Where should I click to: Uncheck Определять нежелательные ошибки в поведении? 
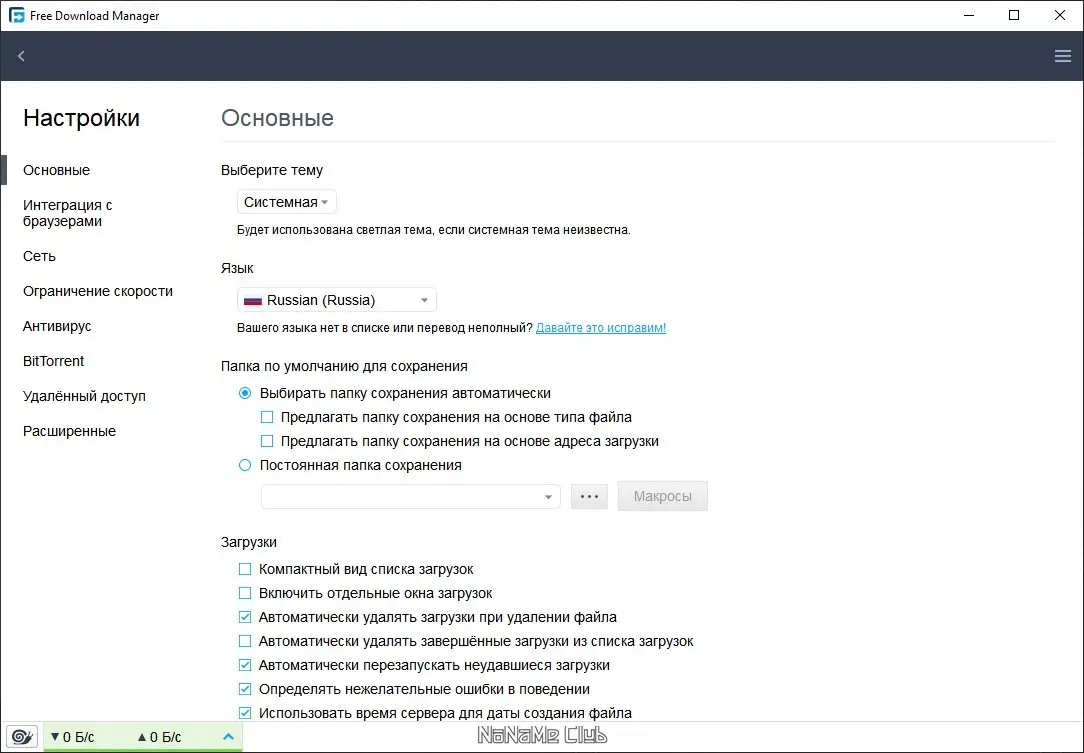pos(245,689)
